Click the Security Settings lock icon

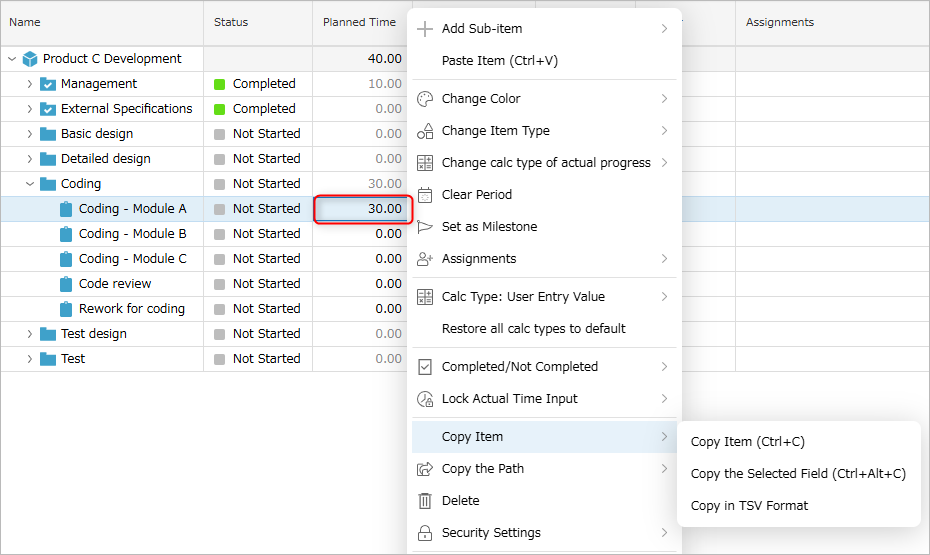(425, 532)
